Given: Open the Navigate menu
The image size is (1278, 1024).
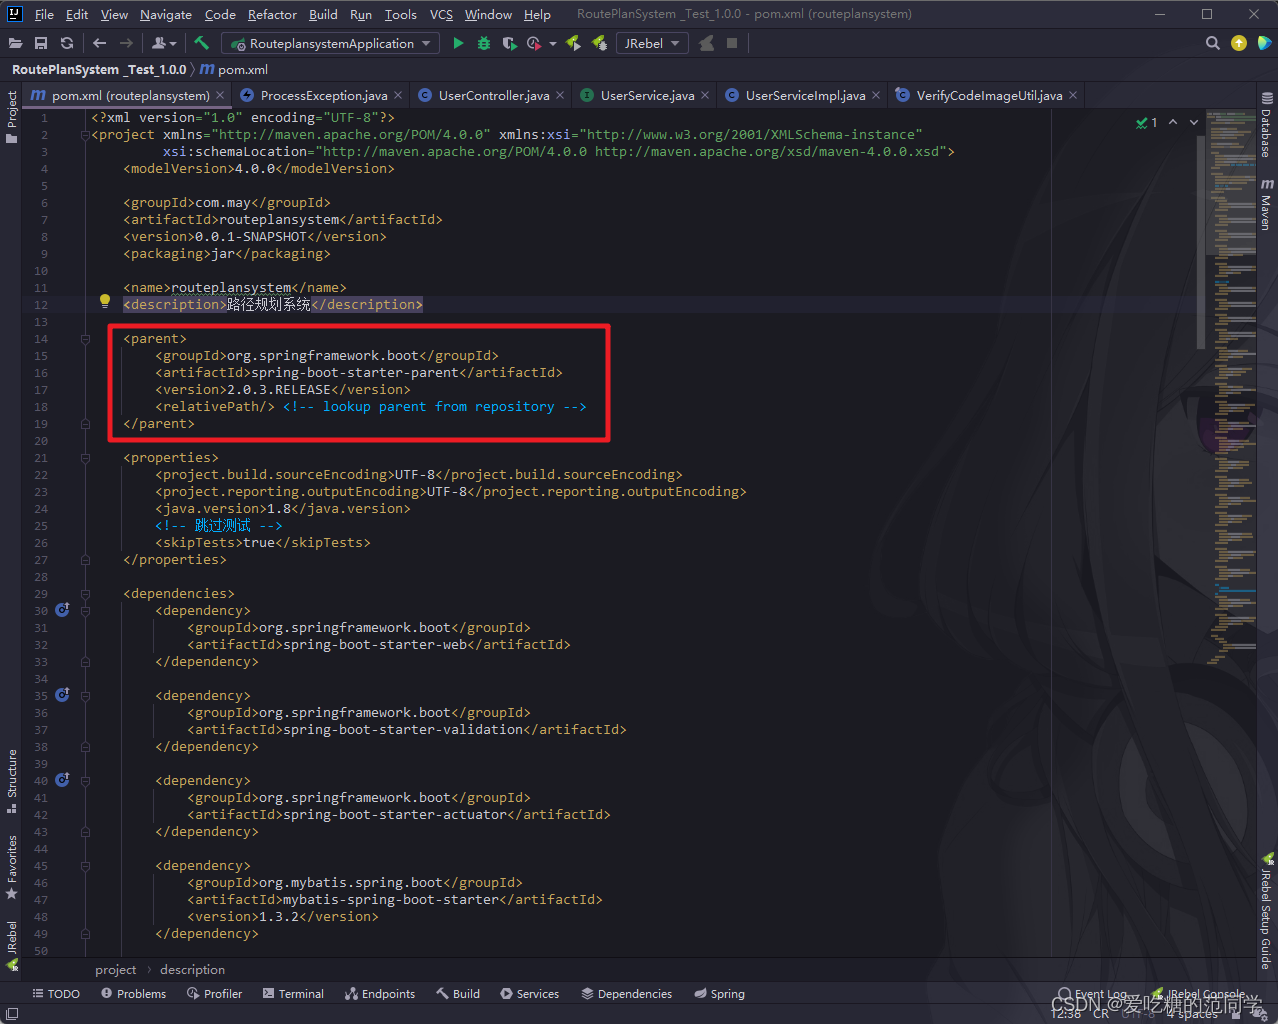Looking at the screenshot, I should pos(165,14).
